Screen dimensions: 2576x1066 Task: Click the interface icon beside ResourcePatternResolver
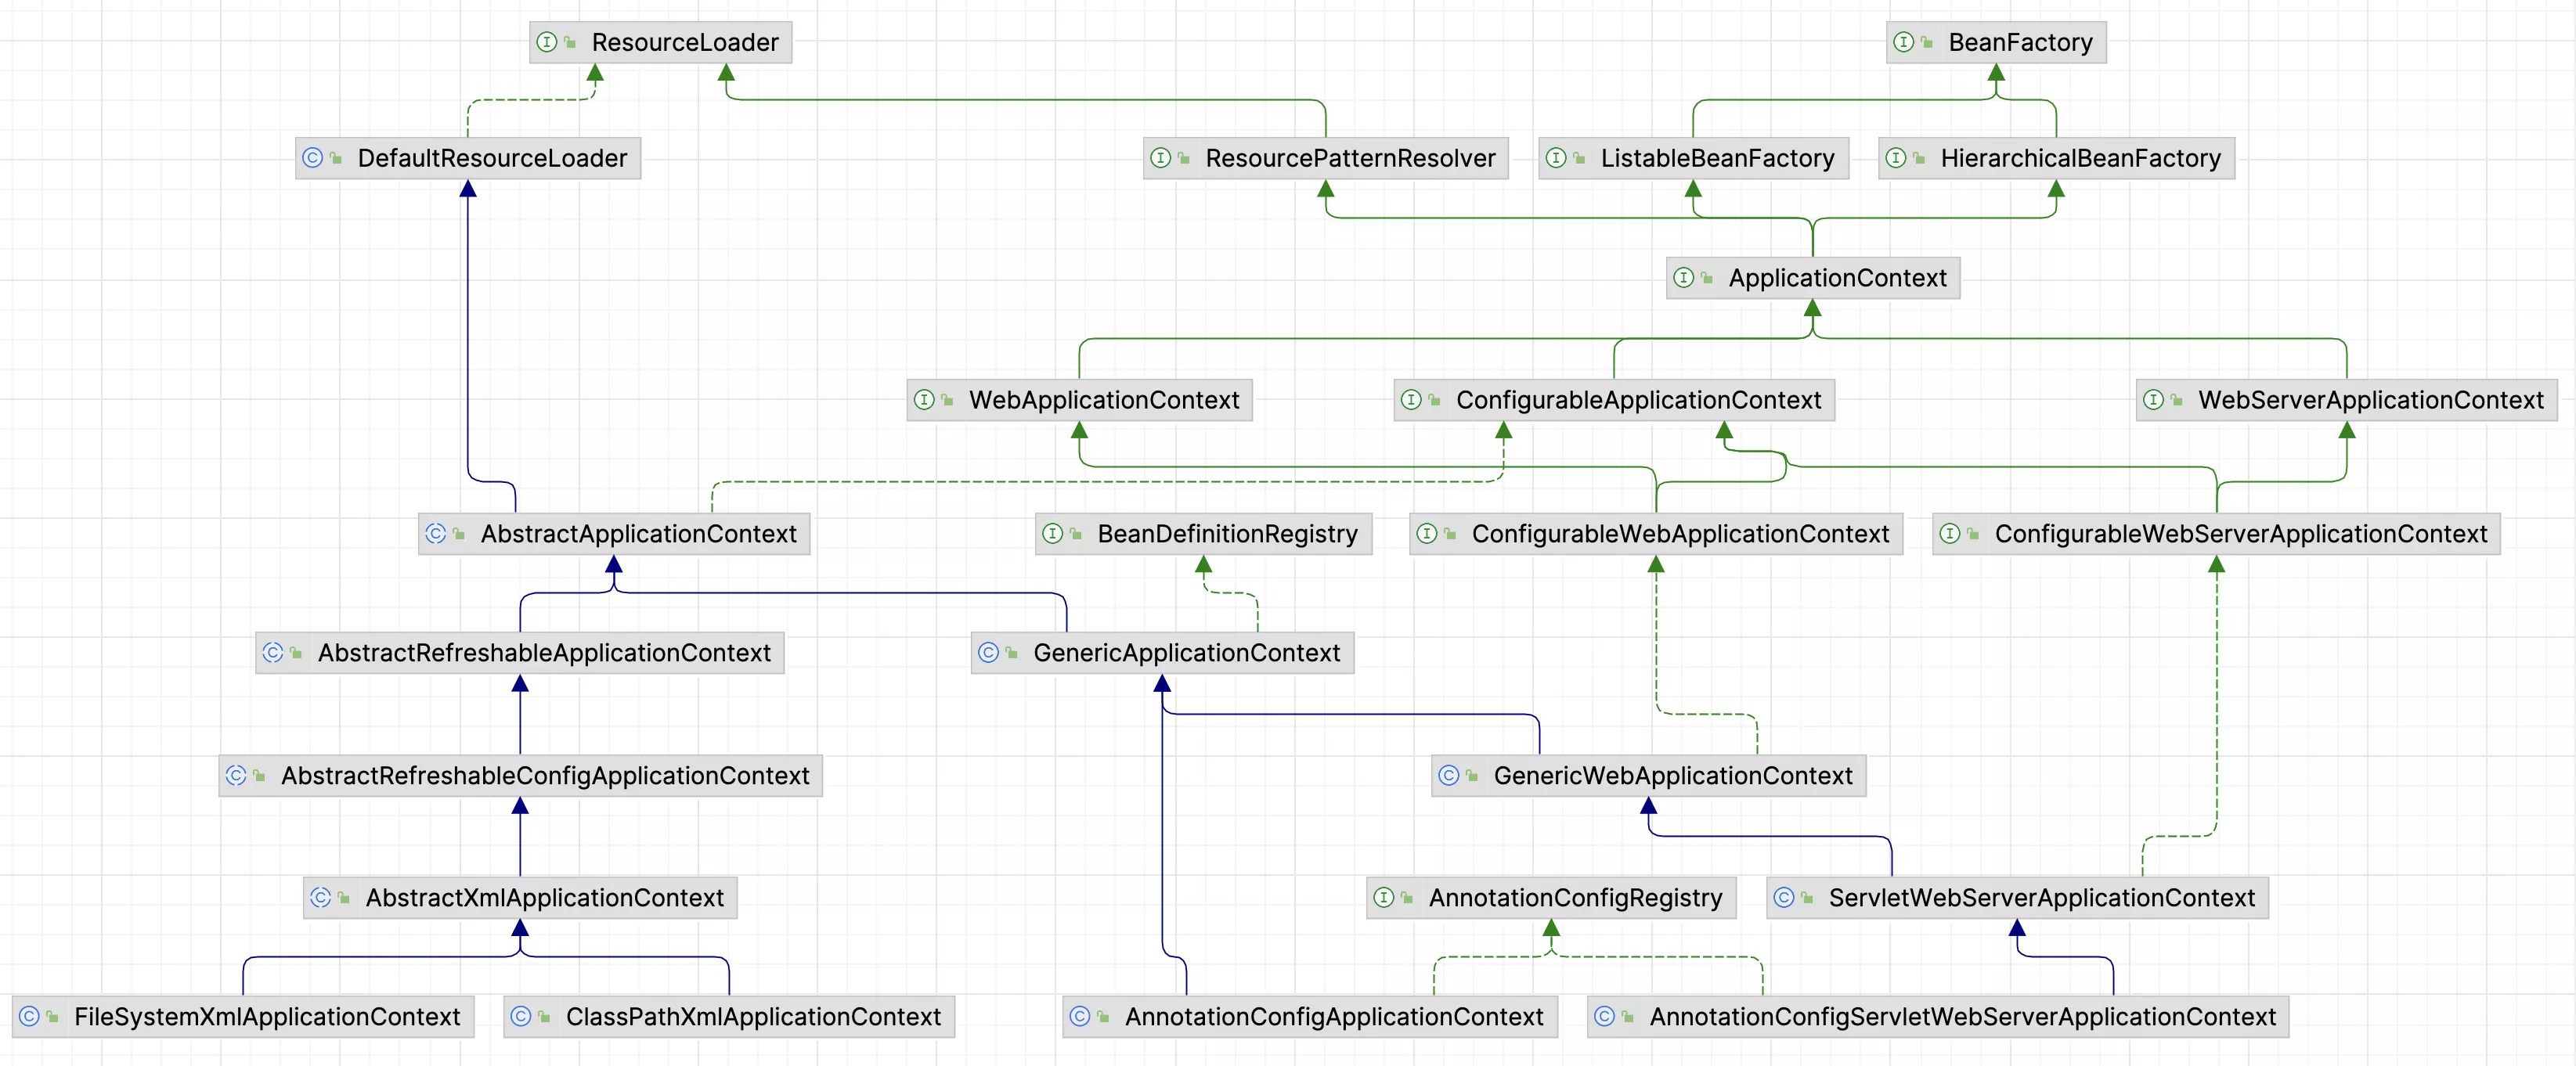(x=1160, y=158)
